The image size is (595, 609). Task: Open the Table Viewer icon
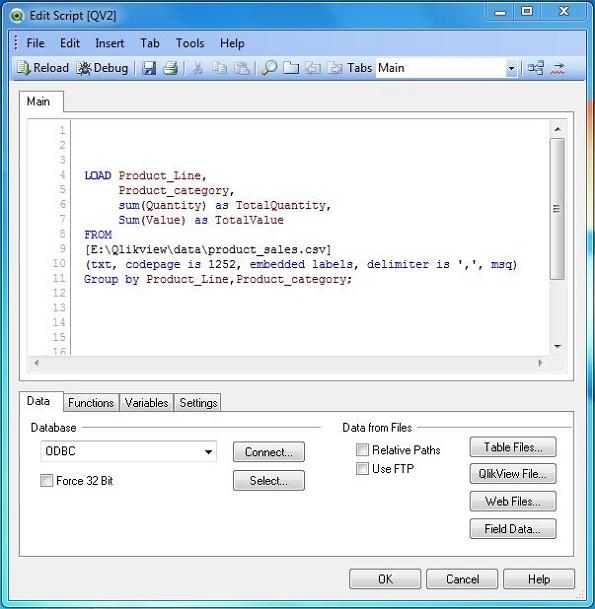coord(536,68)
